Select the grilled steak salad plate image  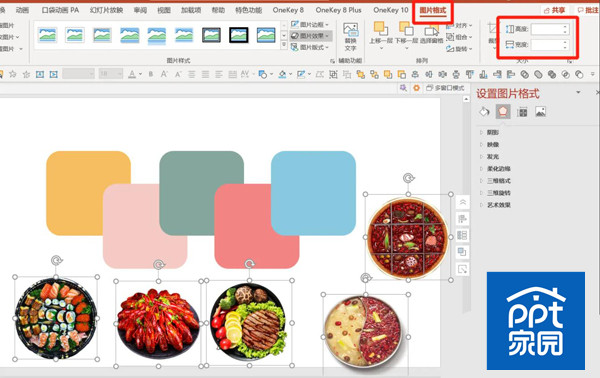(249, 323)
